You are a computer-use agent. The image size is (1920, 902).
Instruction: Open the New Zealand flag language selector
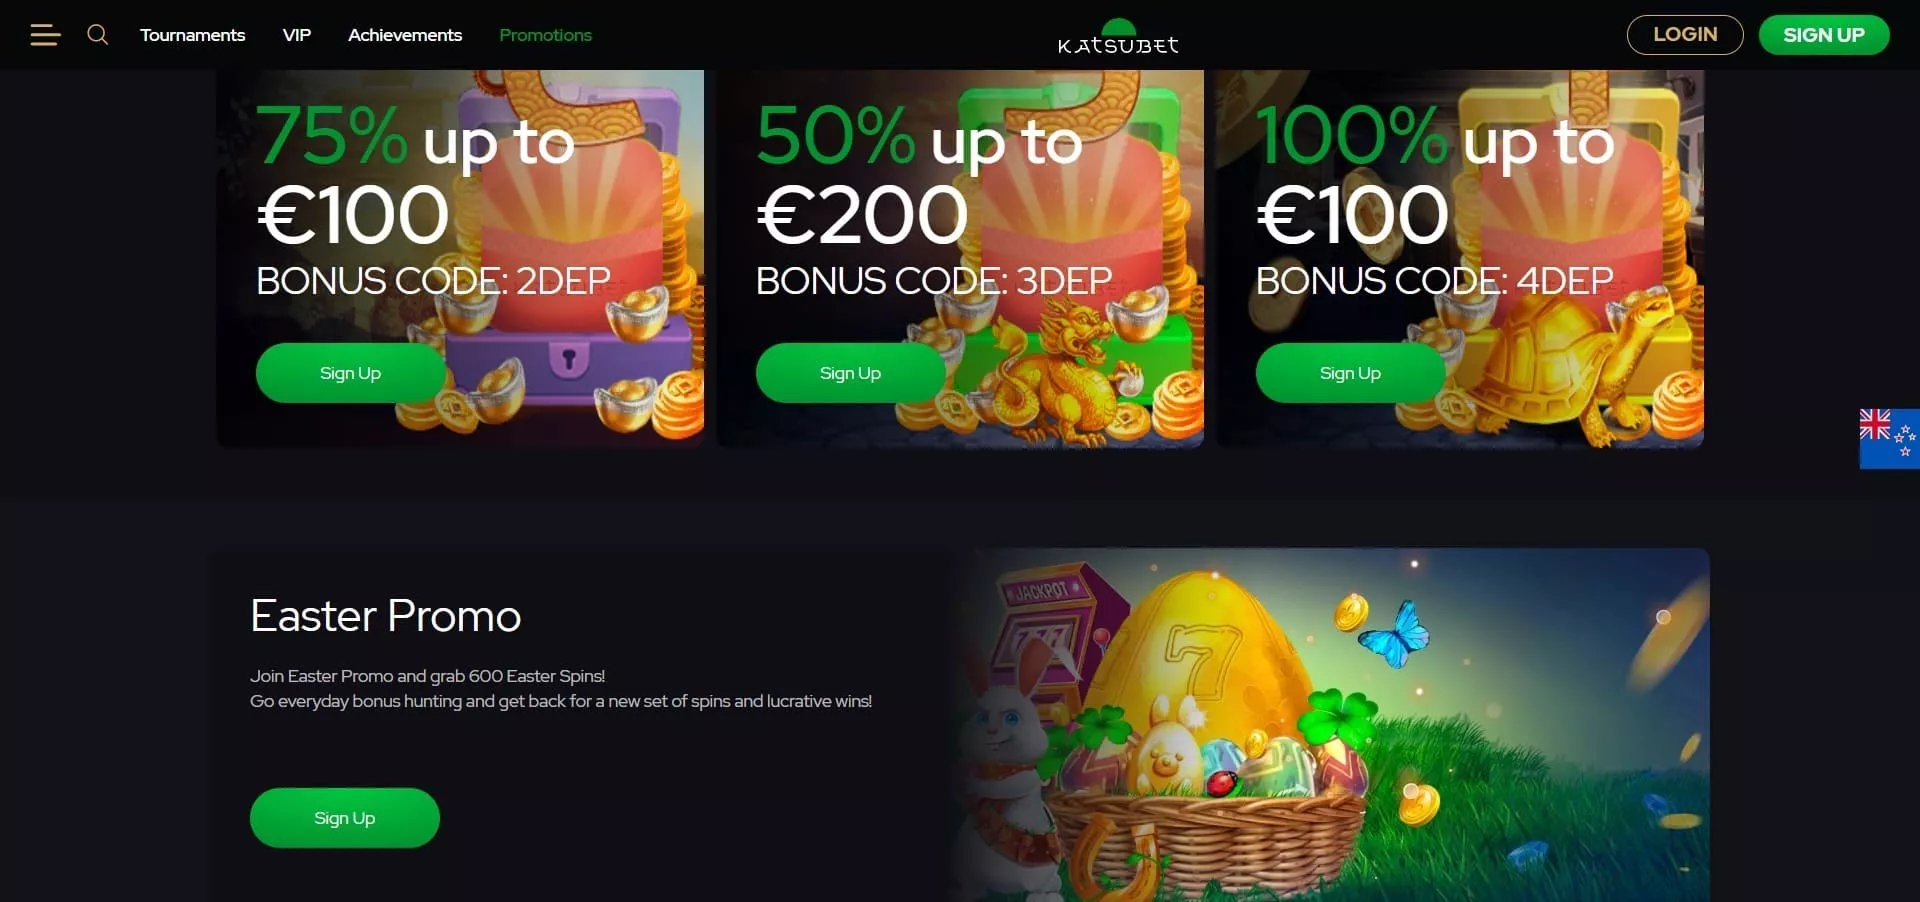1889,438
